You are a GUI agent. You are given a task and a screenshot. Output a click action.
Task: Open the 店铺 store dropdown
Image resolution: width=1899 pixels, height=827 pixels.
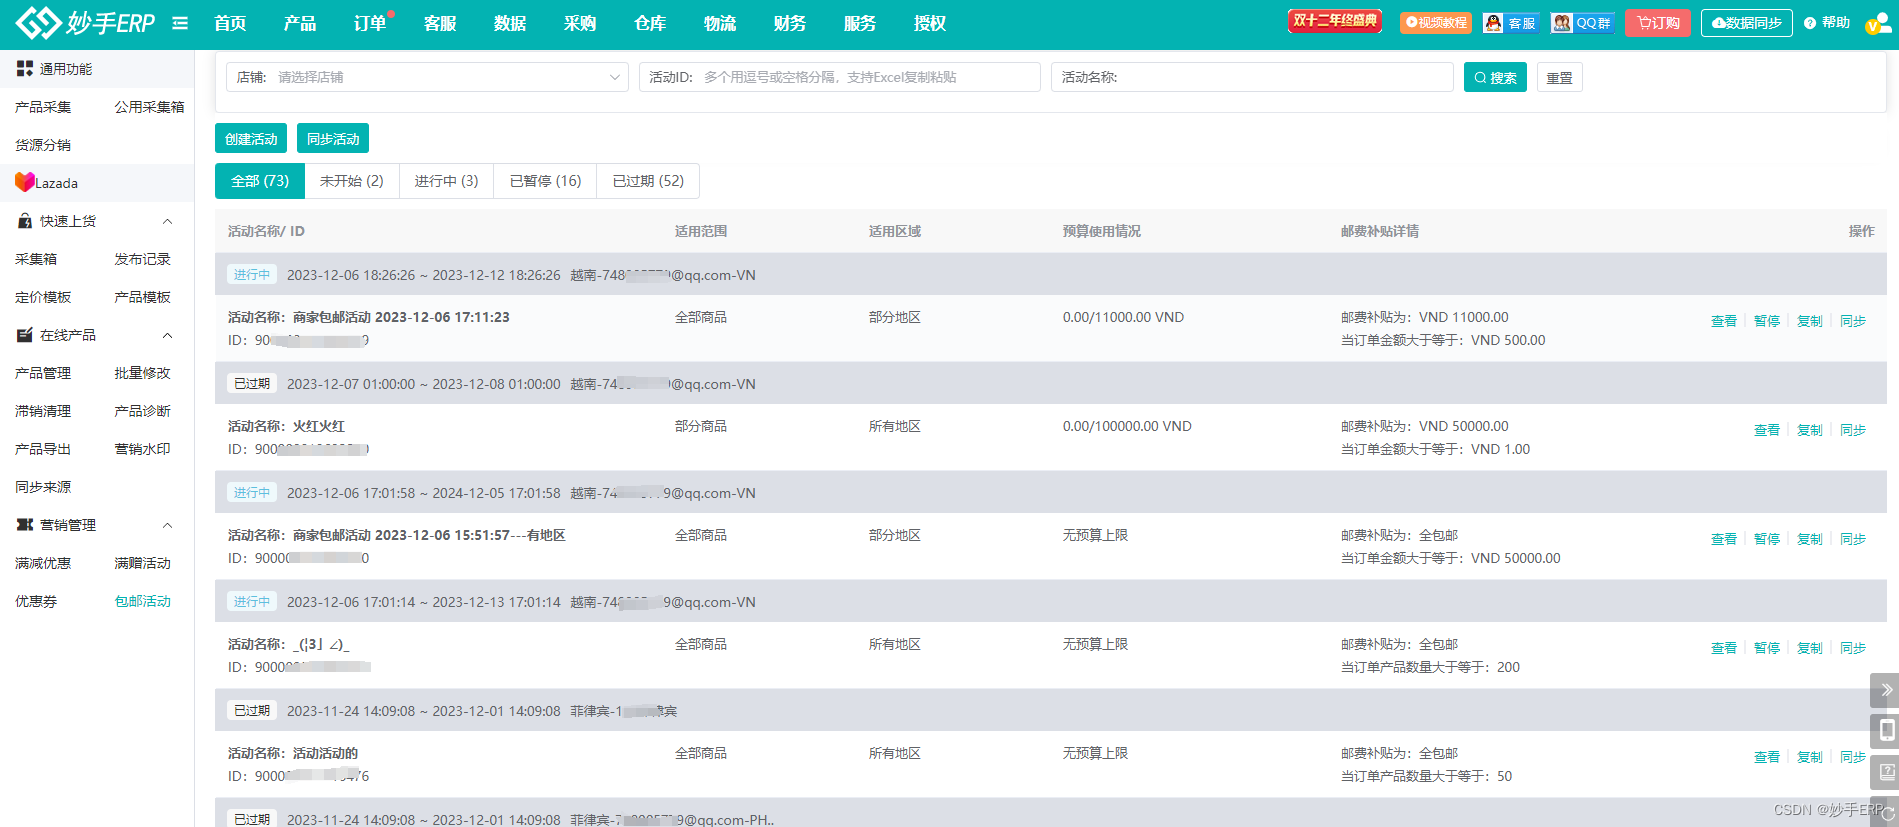click(x=427, y=77)
